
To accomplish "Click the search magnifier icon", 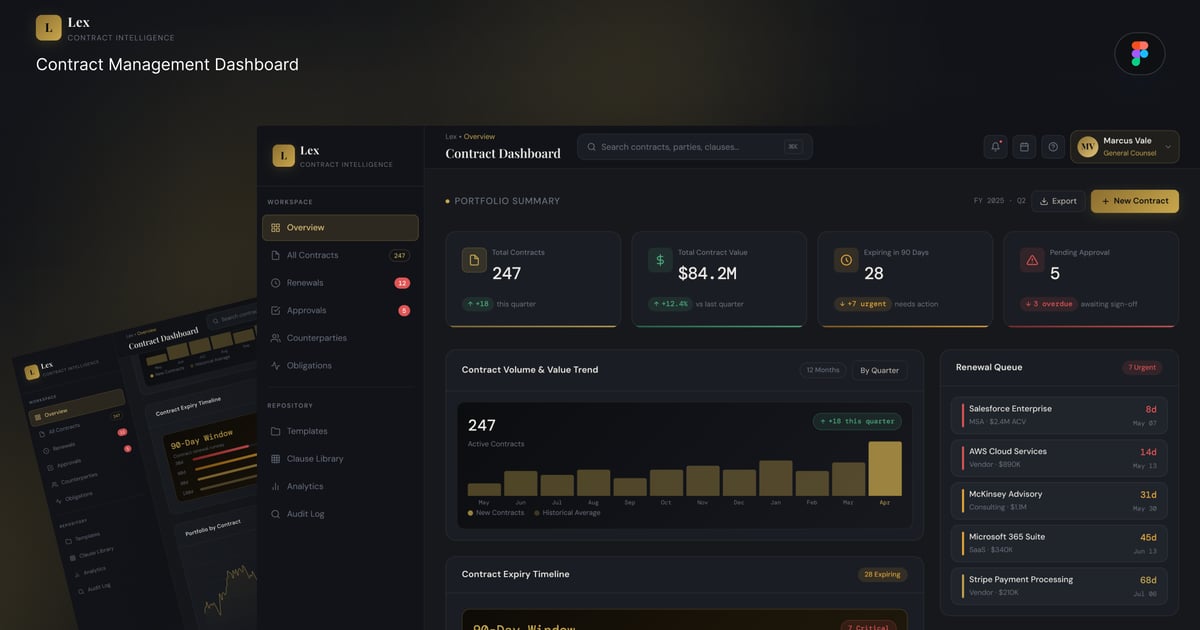I will 592,147.
